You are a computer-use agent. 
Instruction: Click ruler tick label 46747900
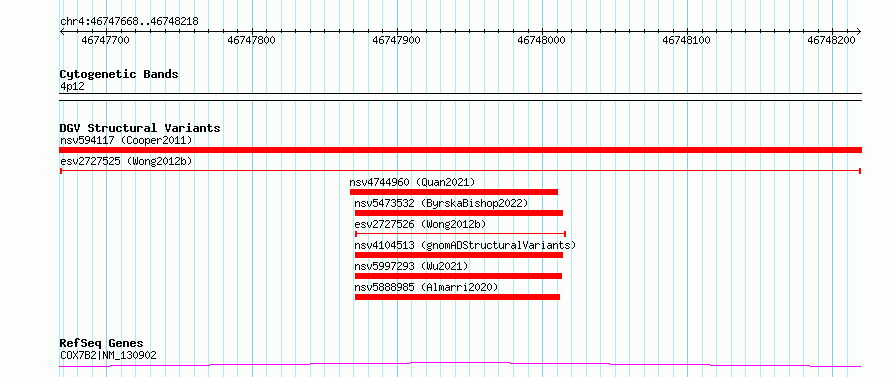(396, 40)
